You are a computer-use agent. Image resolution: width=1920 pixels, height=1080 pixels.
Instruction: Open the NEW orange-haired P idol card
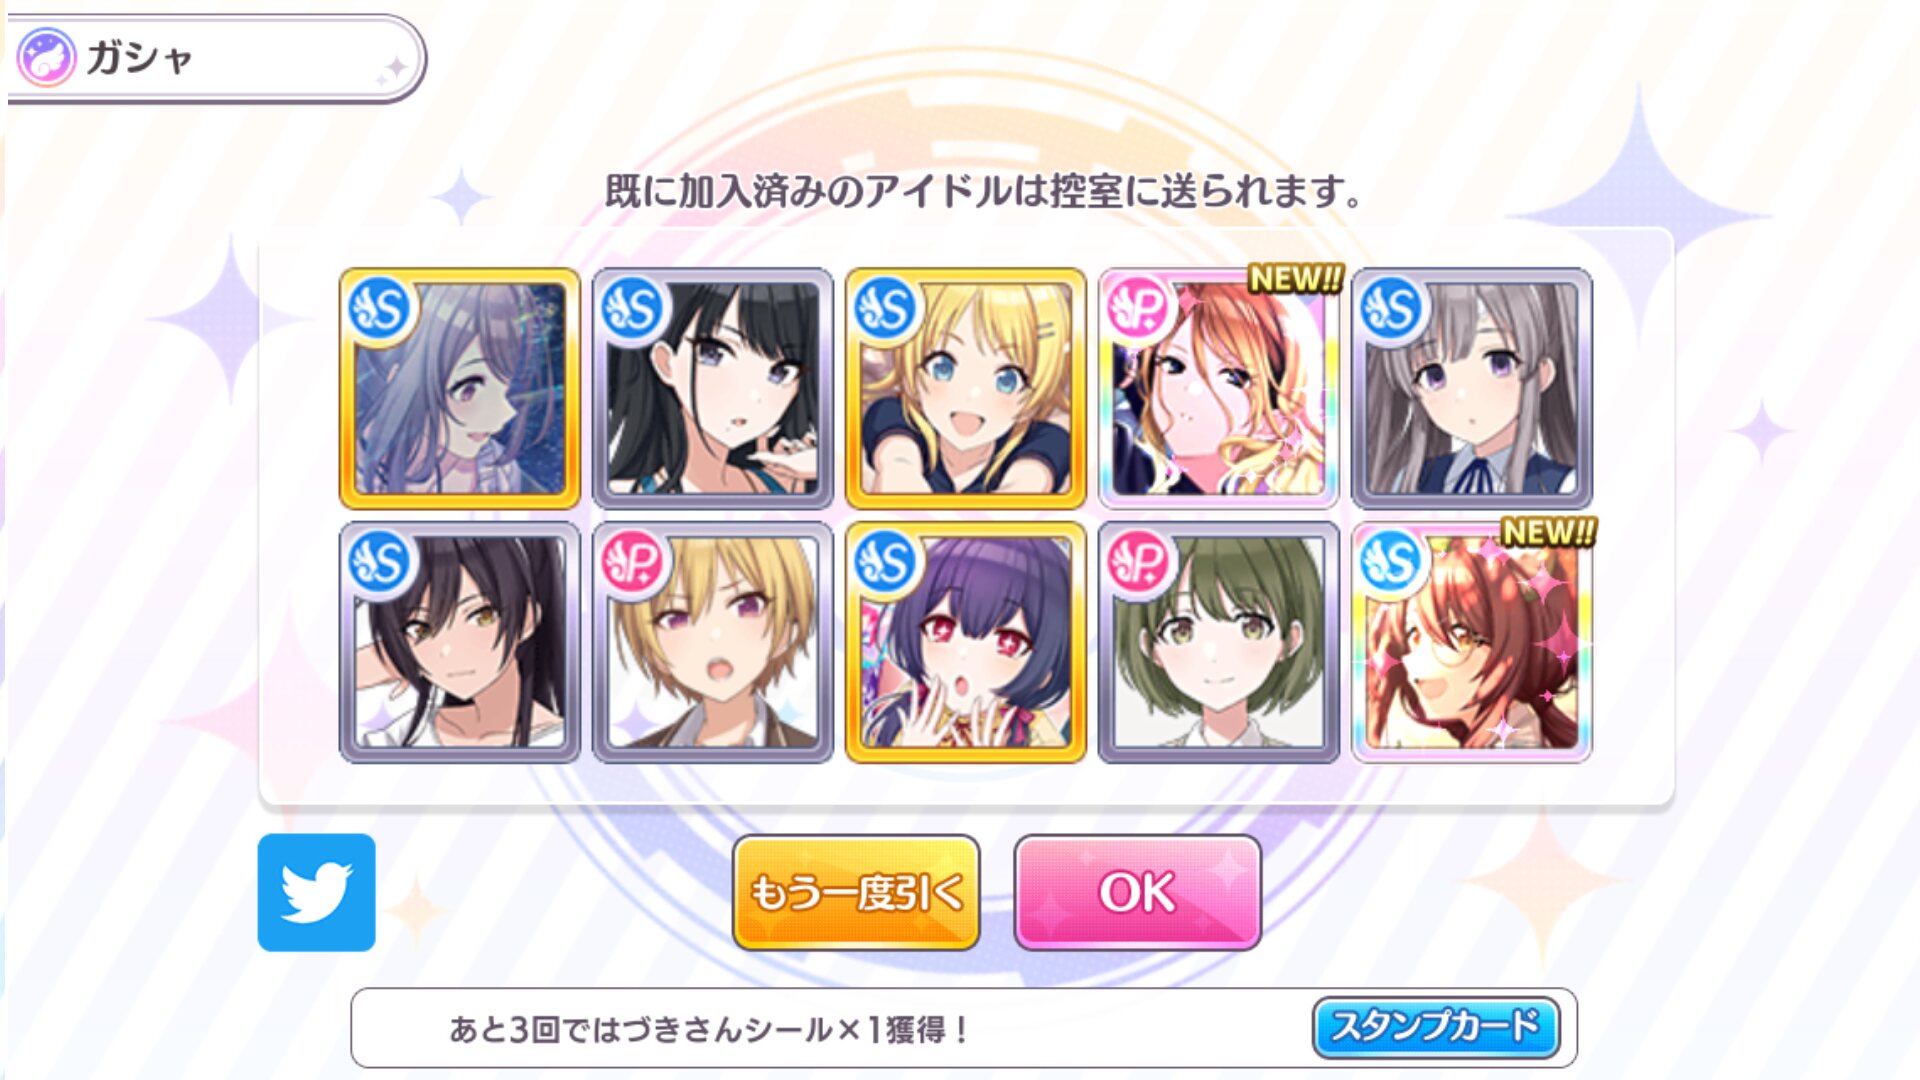pos(1218,388)
